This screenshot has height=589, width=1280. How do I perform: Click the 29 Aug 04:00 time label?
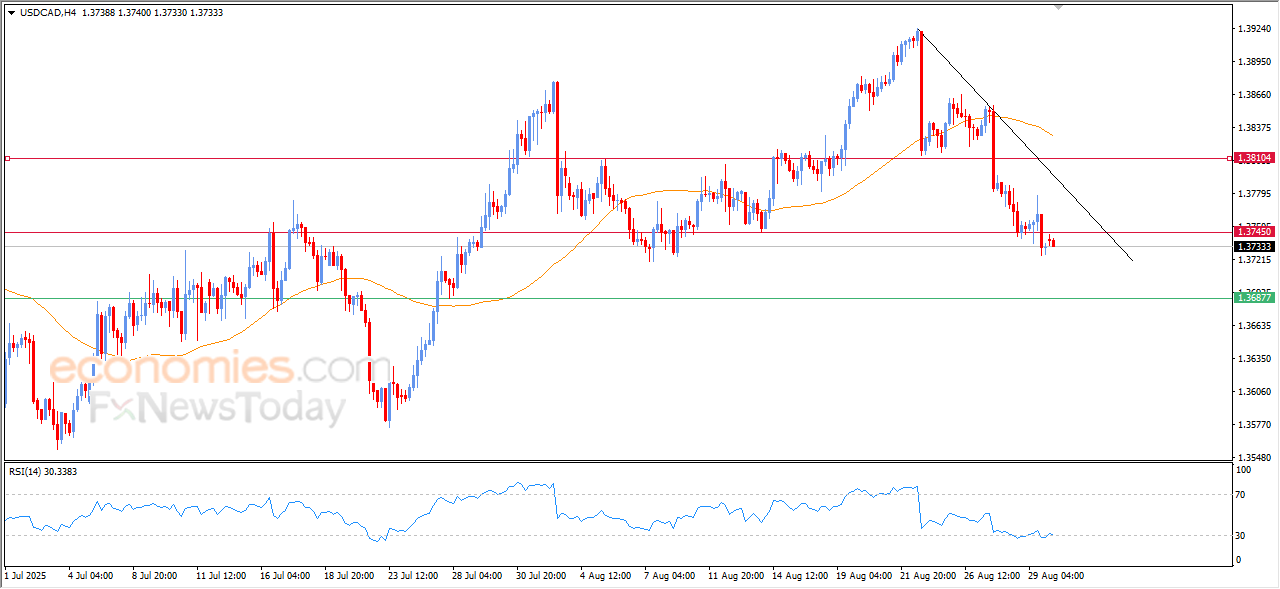(1056, 576)
